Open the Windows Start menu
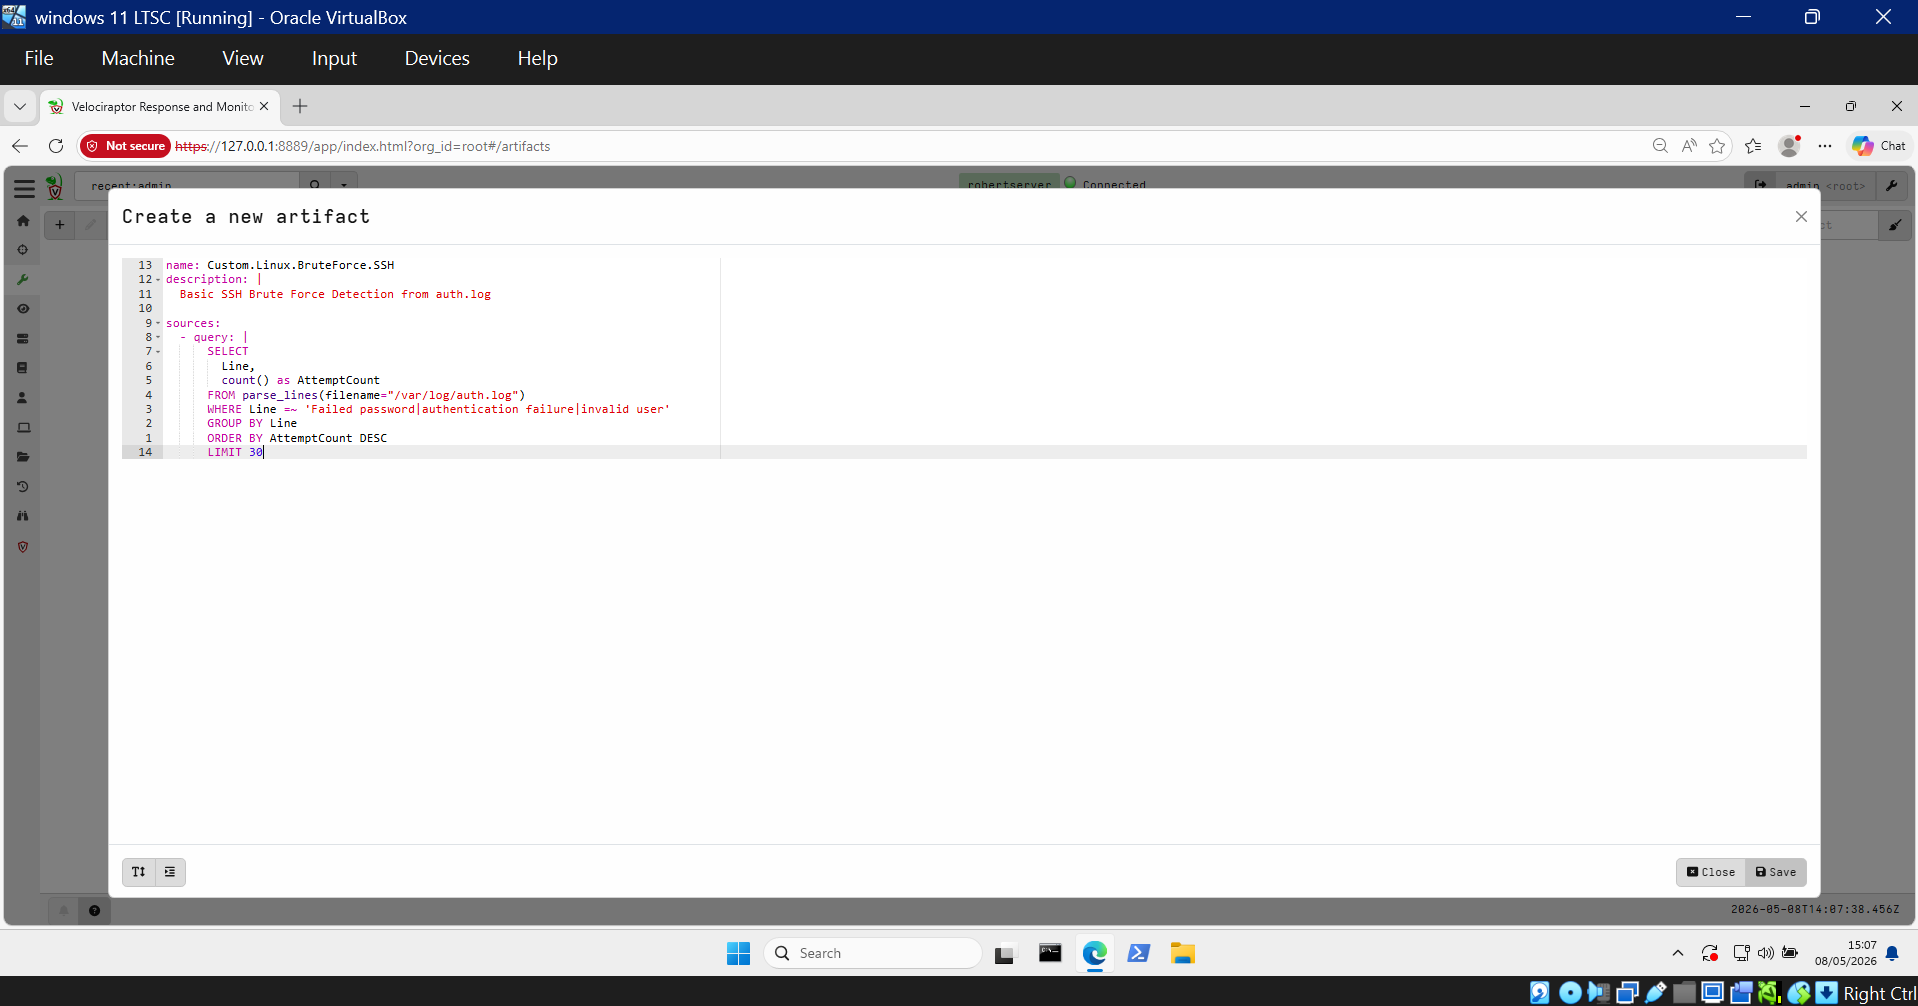The image size is (1918, 1006). point(739,953)
